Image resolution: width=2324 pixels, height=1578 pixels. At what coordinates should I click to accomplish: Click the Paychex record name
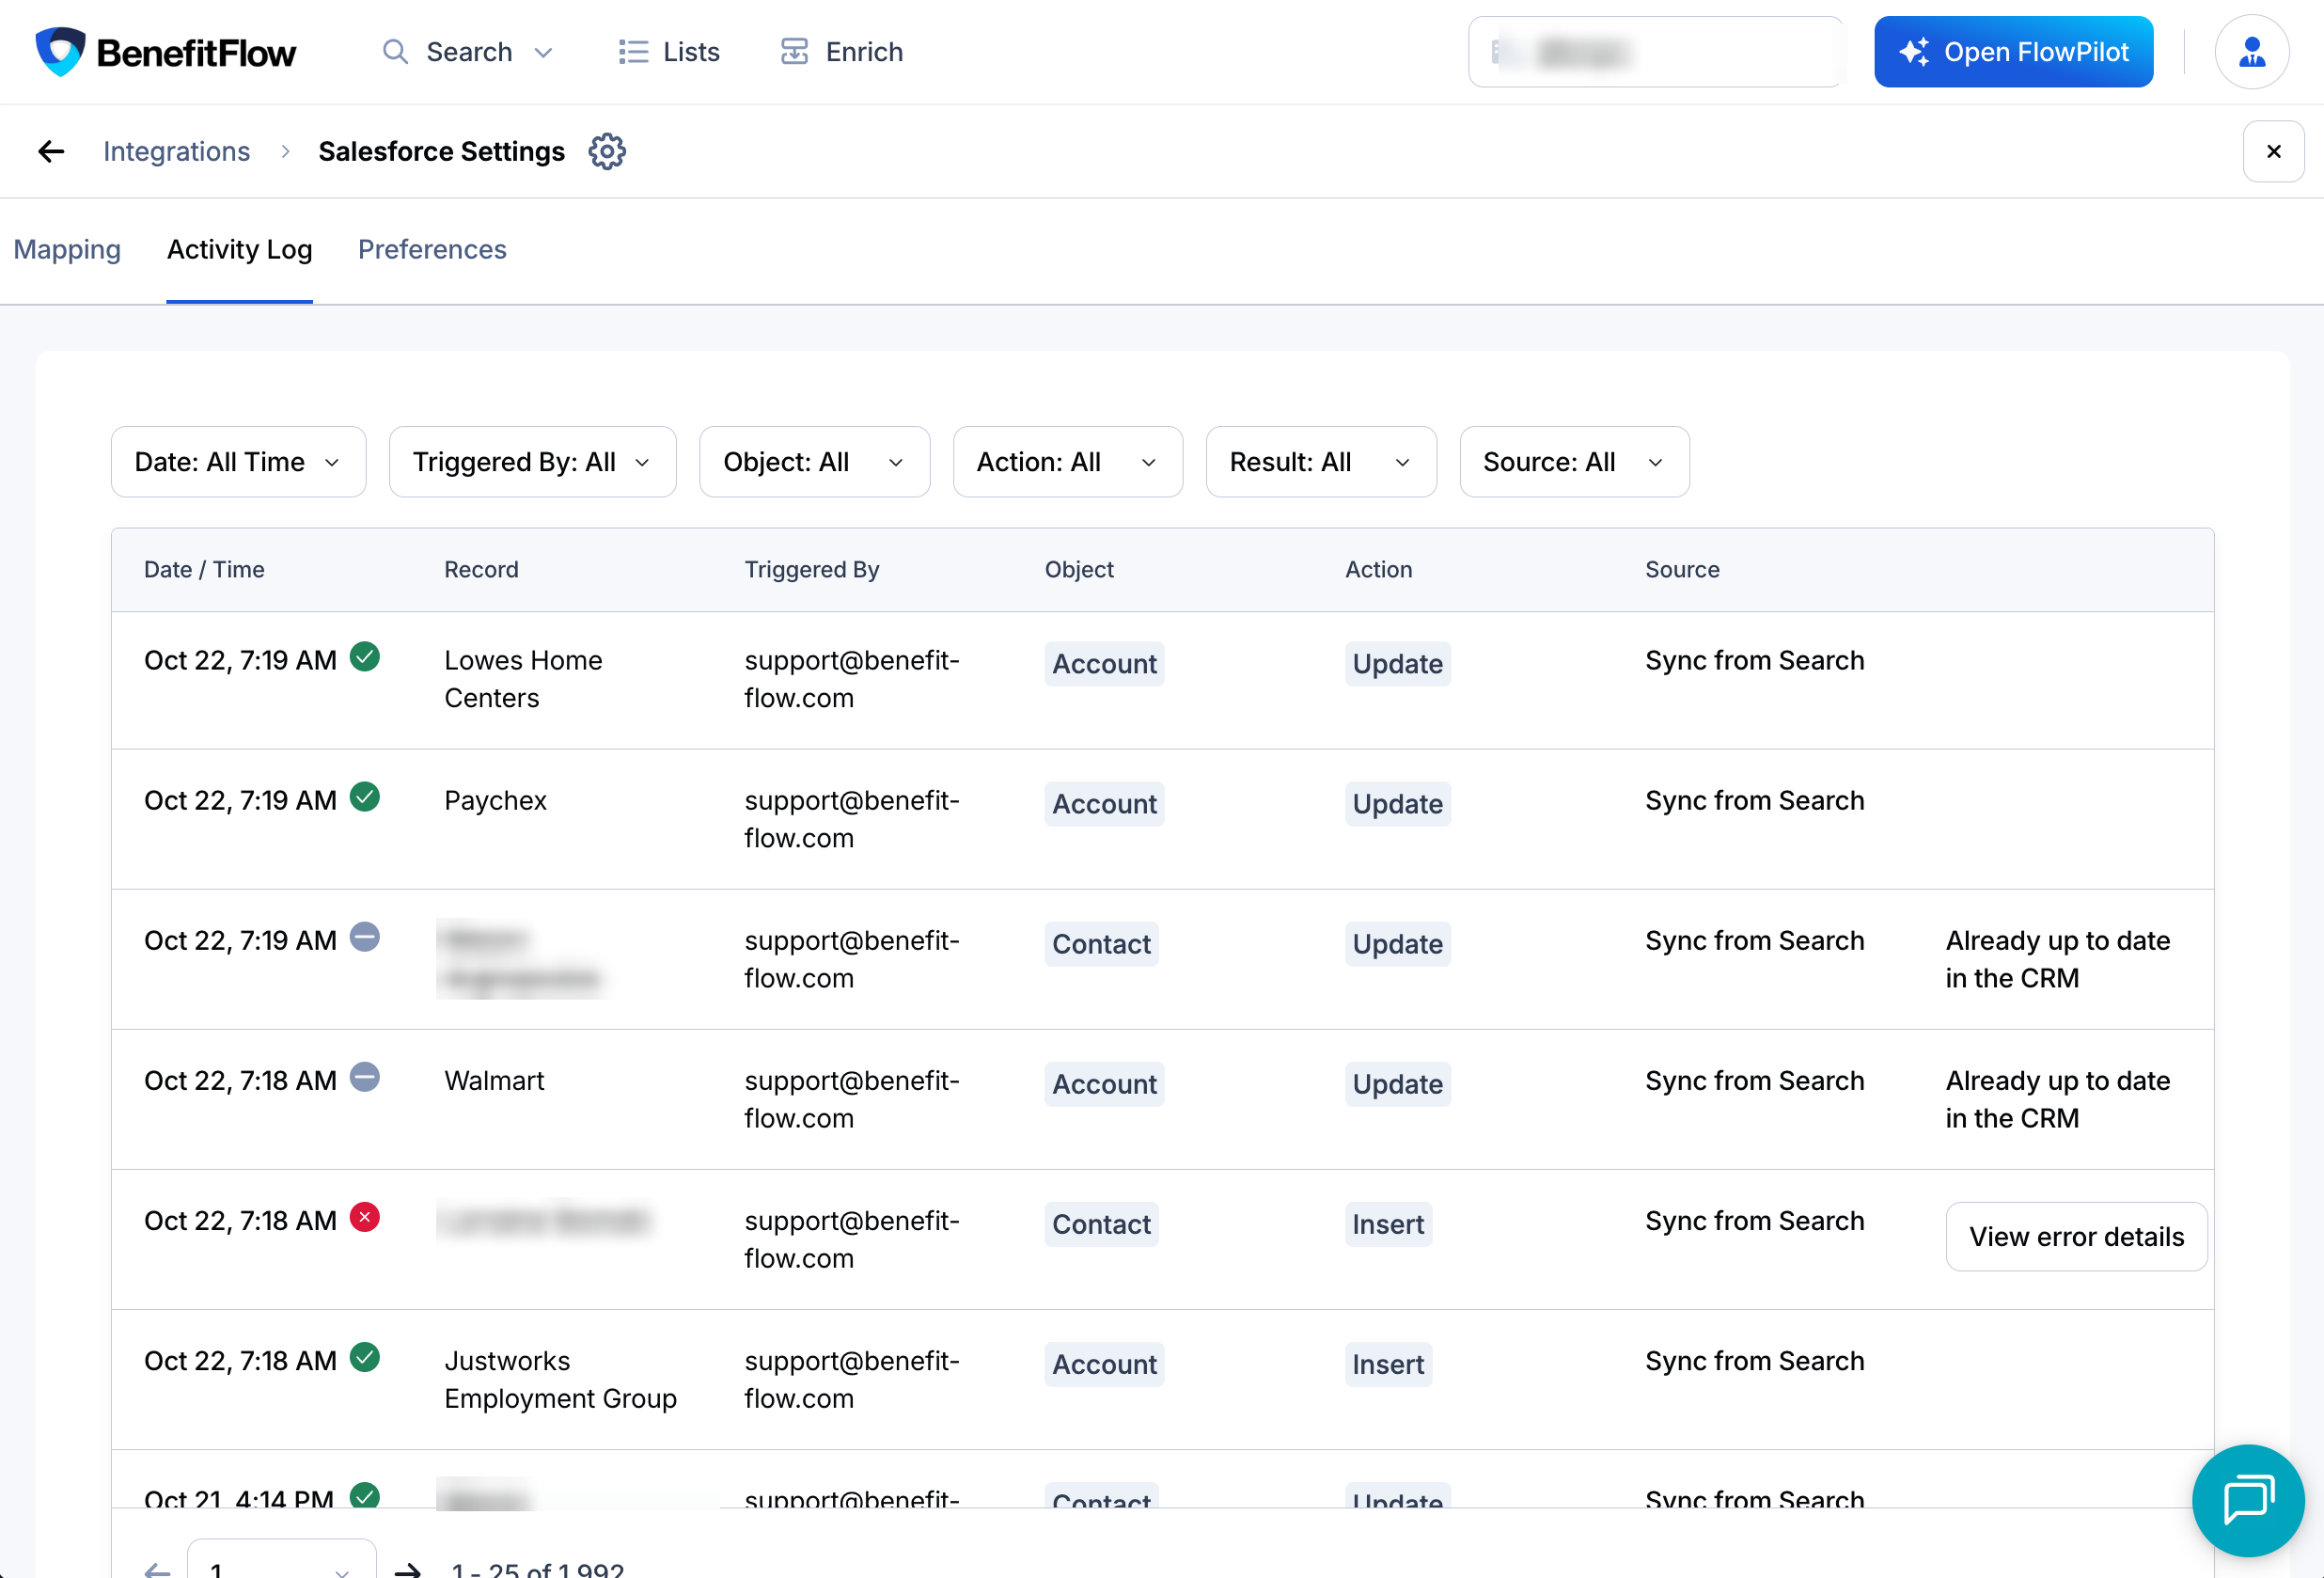pyautogui.click(x=496, y=801)
